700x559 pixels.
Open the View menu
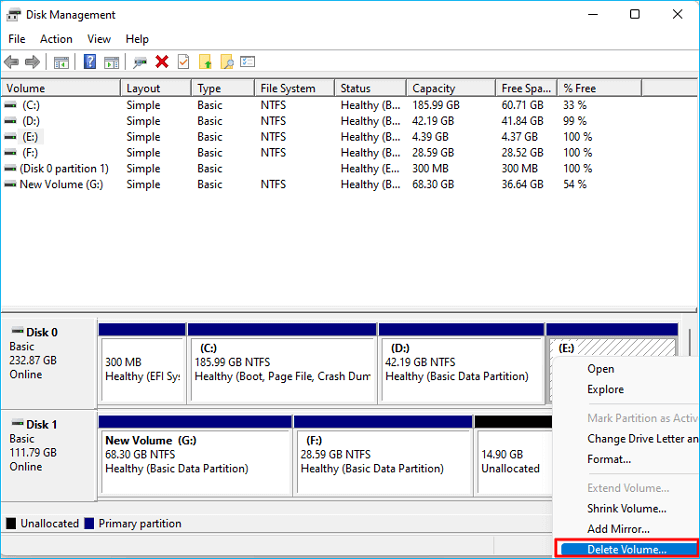[x=99, y=39]
